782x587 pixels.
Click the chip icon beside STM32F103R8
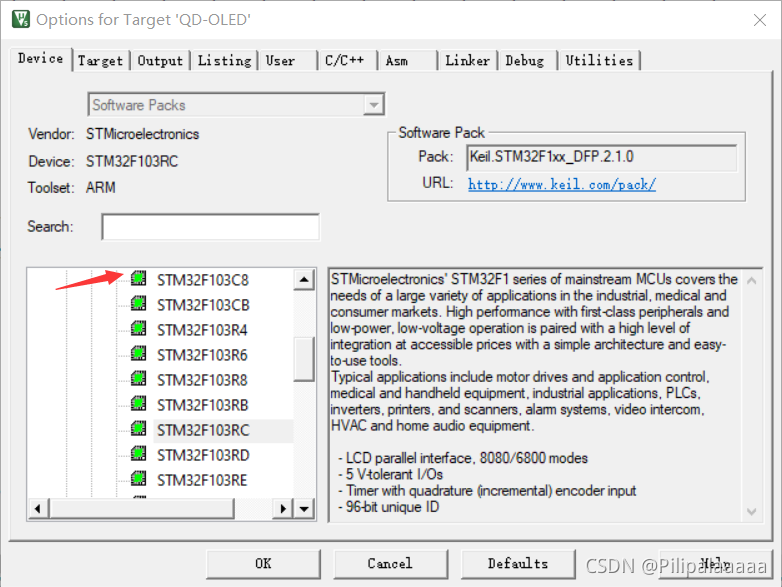pyautogui.click(x=139, y=379)
